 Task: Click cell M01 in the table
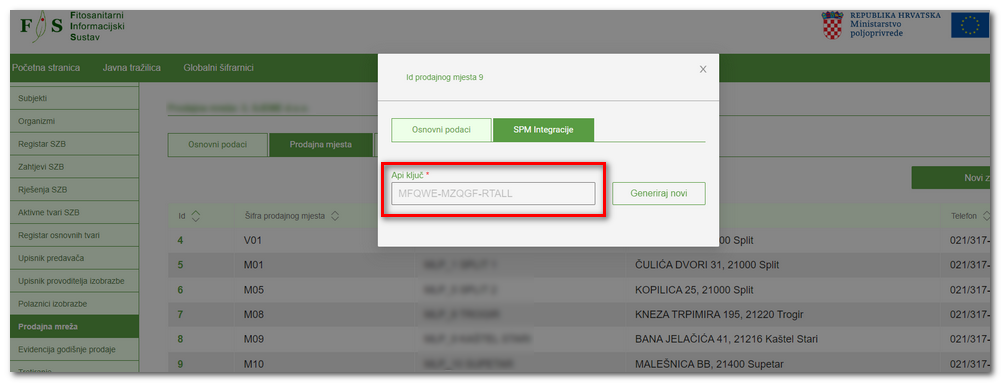253,265
